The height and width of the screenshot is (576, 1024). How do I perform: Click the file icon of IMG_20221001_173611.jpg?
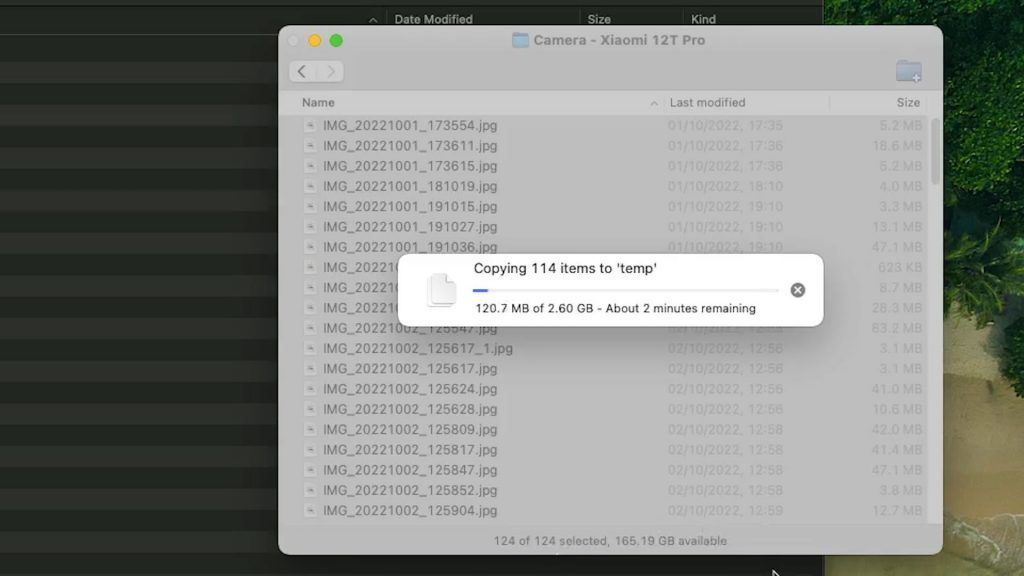[x=310, y=146]
